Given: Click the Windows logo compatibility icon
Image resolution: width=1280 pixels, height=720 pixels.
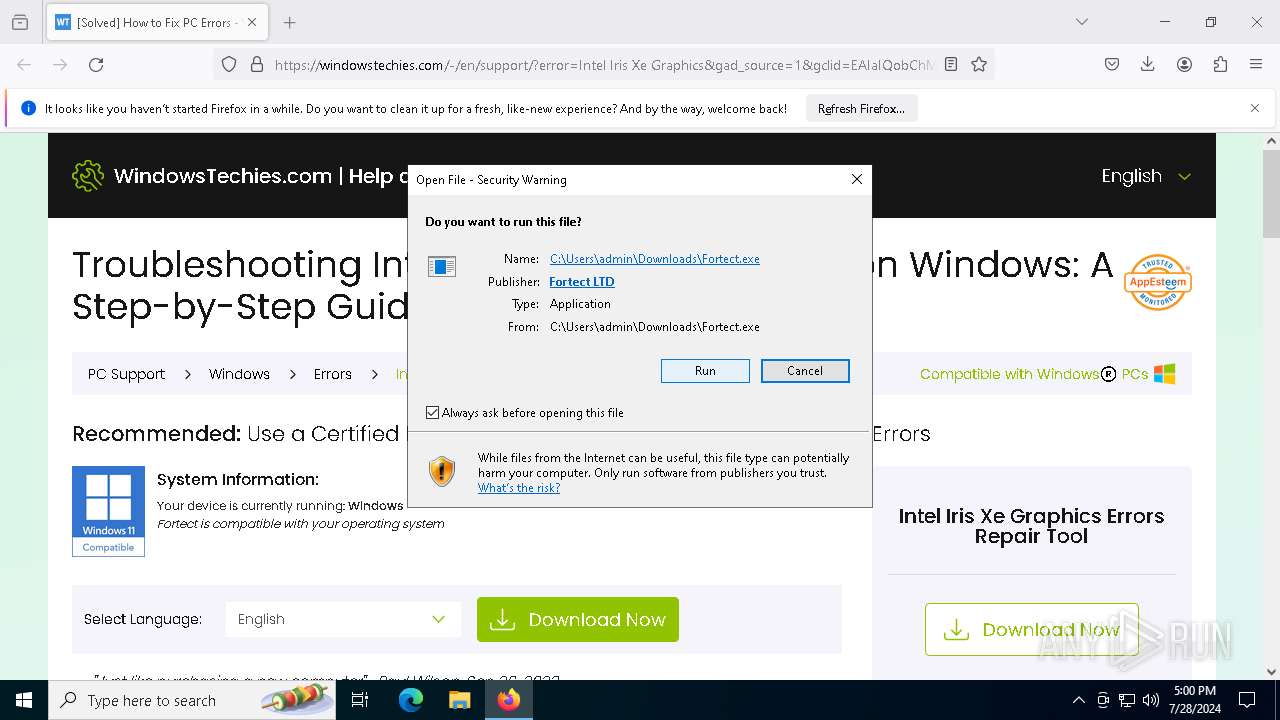Looking at the screenshot, I should [1165, 374].
